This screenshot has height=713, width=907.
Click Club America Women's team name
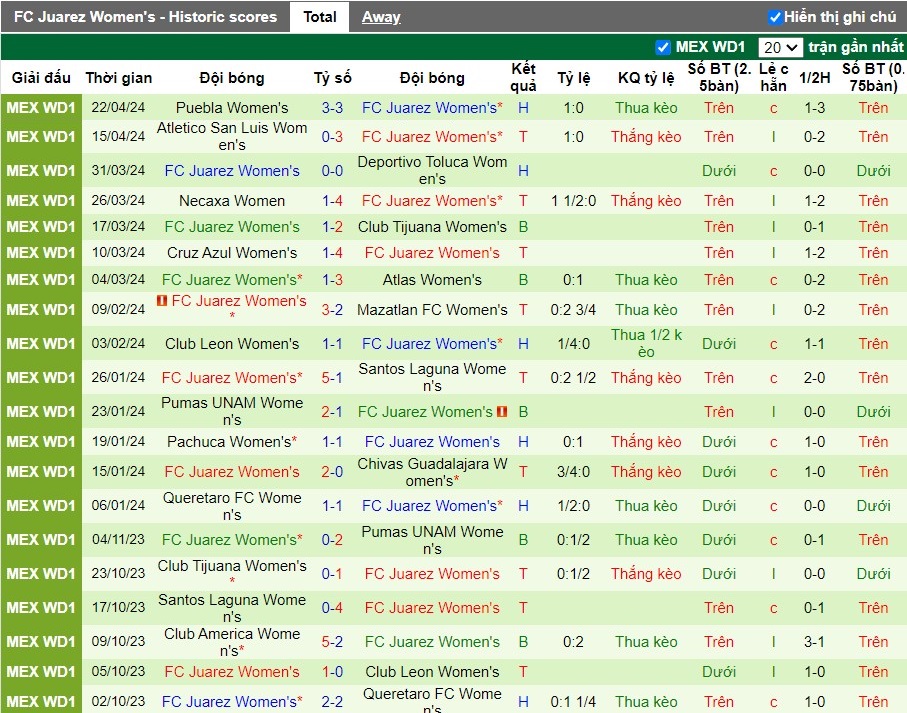[232, 642]
